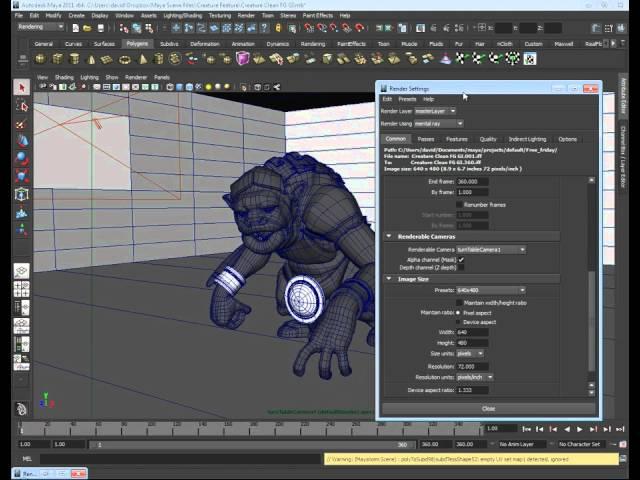Choose the Lasso select tool
The image size is (640, 480).
21,105
